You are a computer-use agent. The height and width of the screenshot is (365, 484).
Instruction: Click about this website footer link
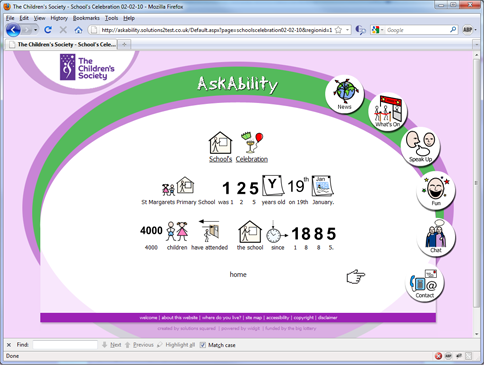click(x=180, y=318)
